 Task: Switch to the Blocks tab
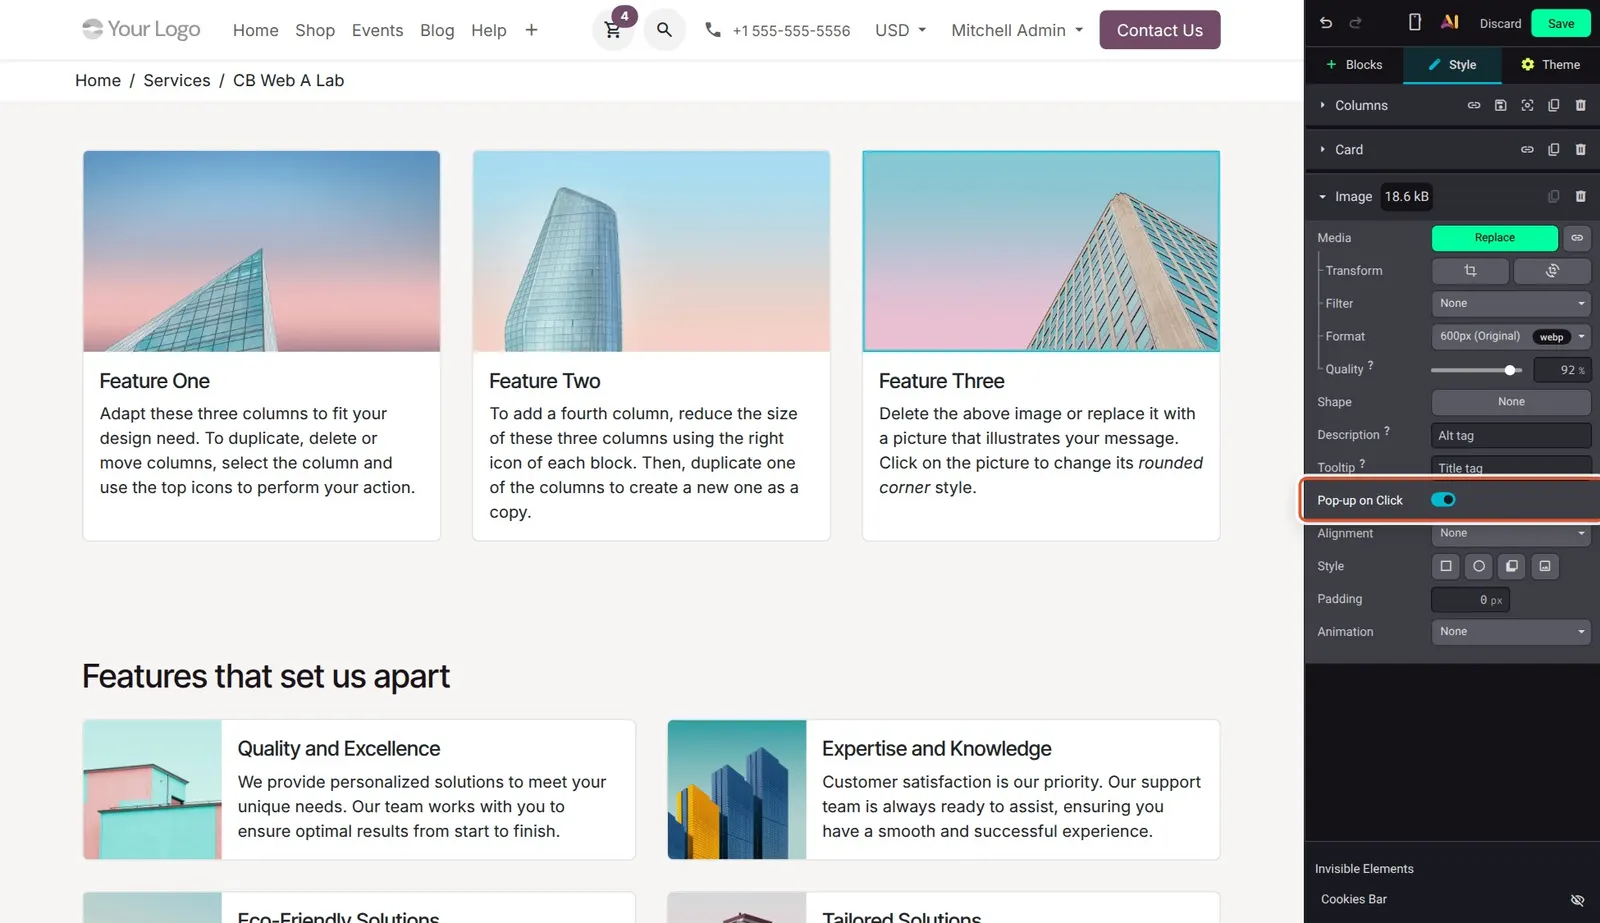click(1354, 65)
